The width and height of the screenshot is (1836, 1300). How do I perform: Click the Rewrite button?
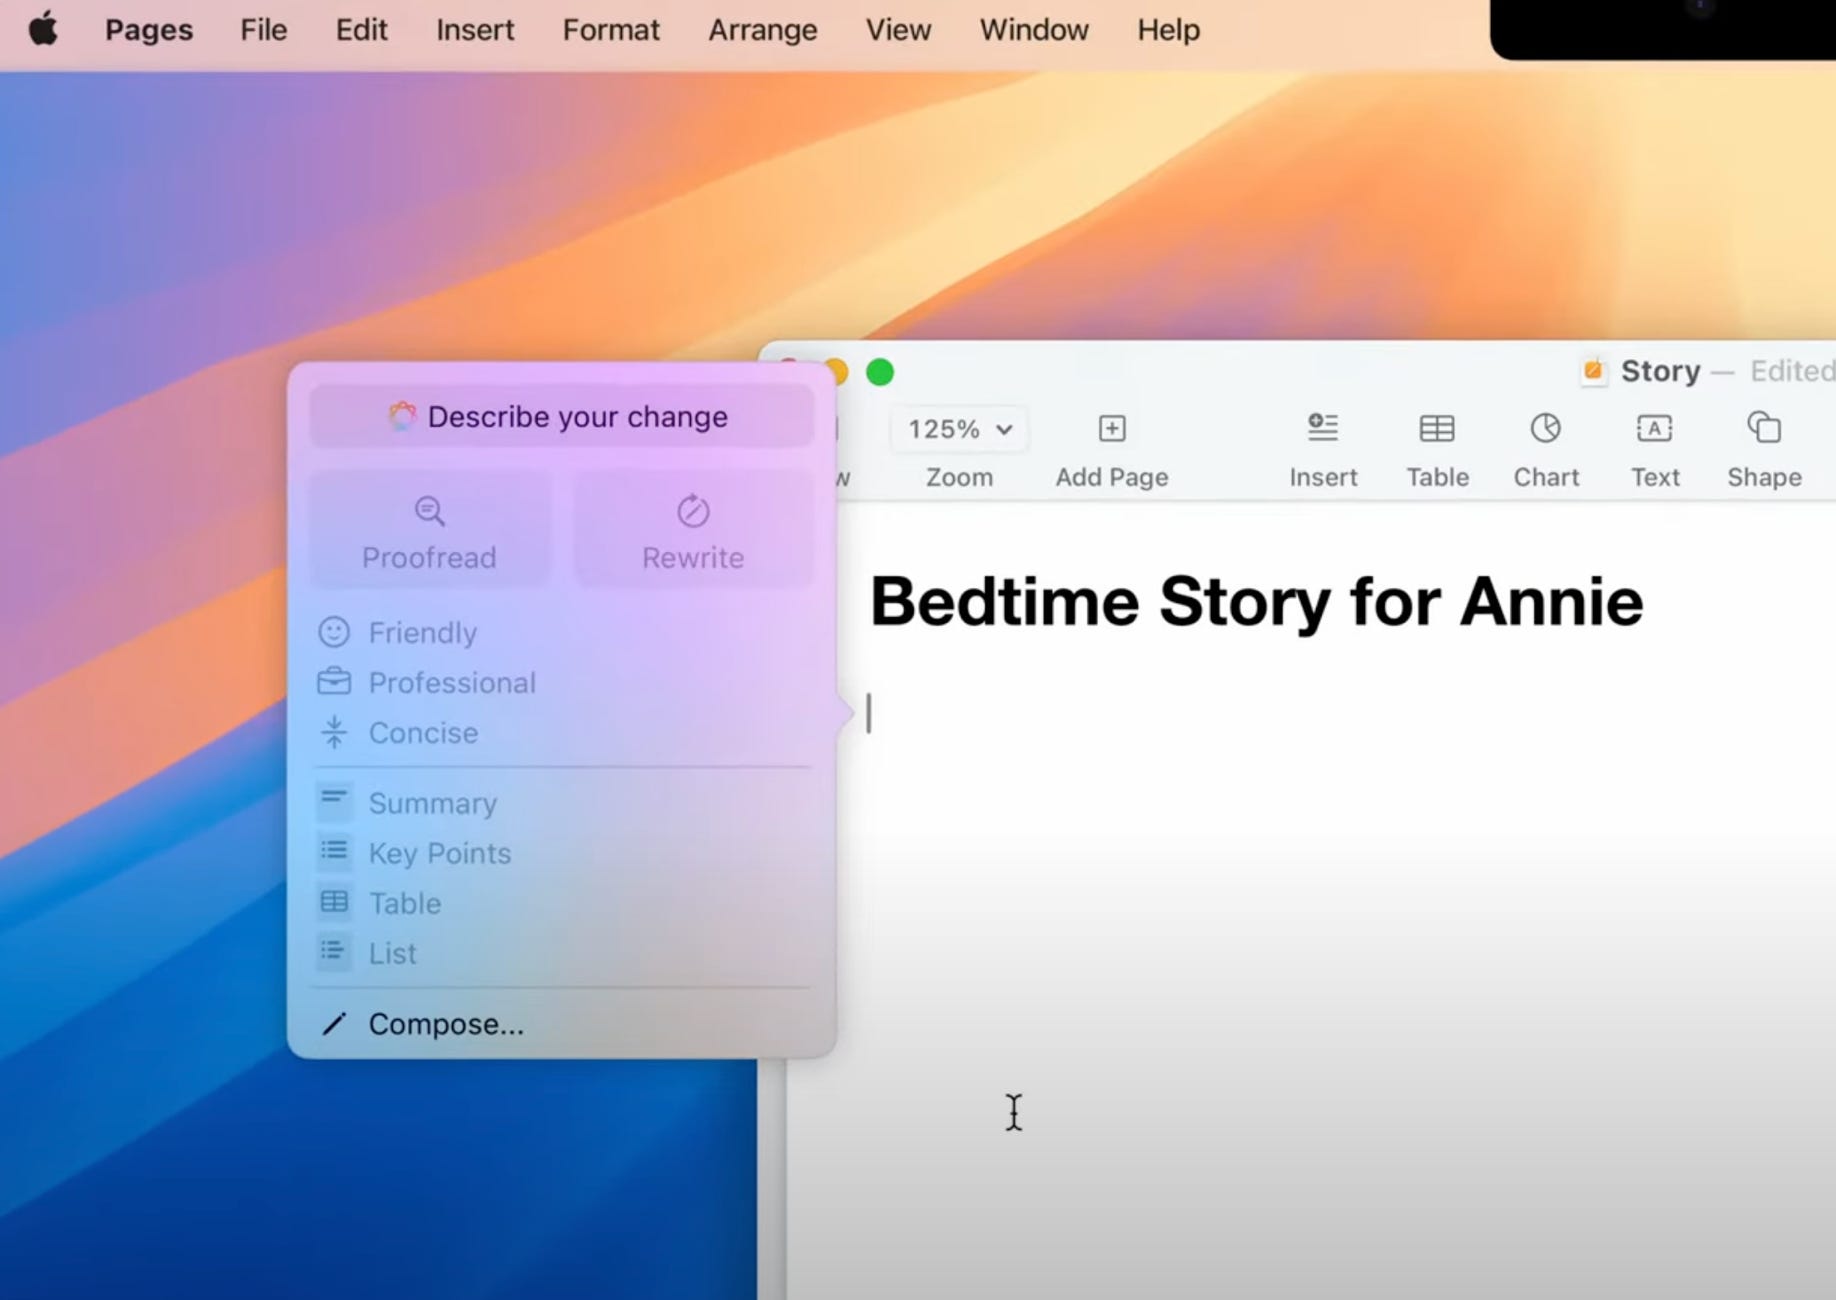pyautogui.click(x=693, y=530)
